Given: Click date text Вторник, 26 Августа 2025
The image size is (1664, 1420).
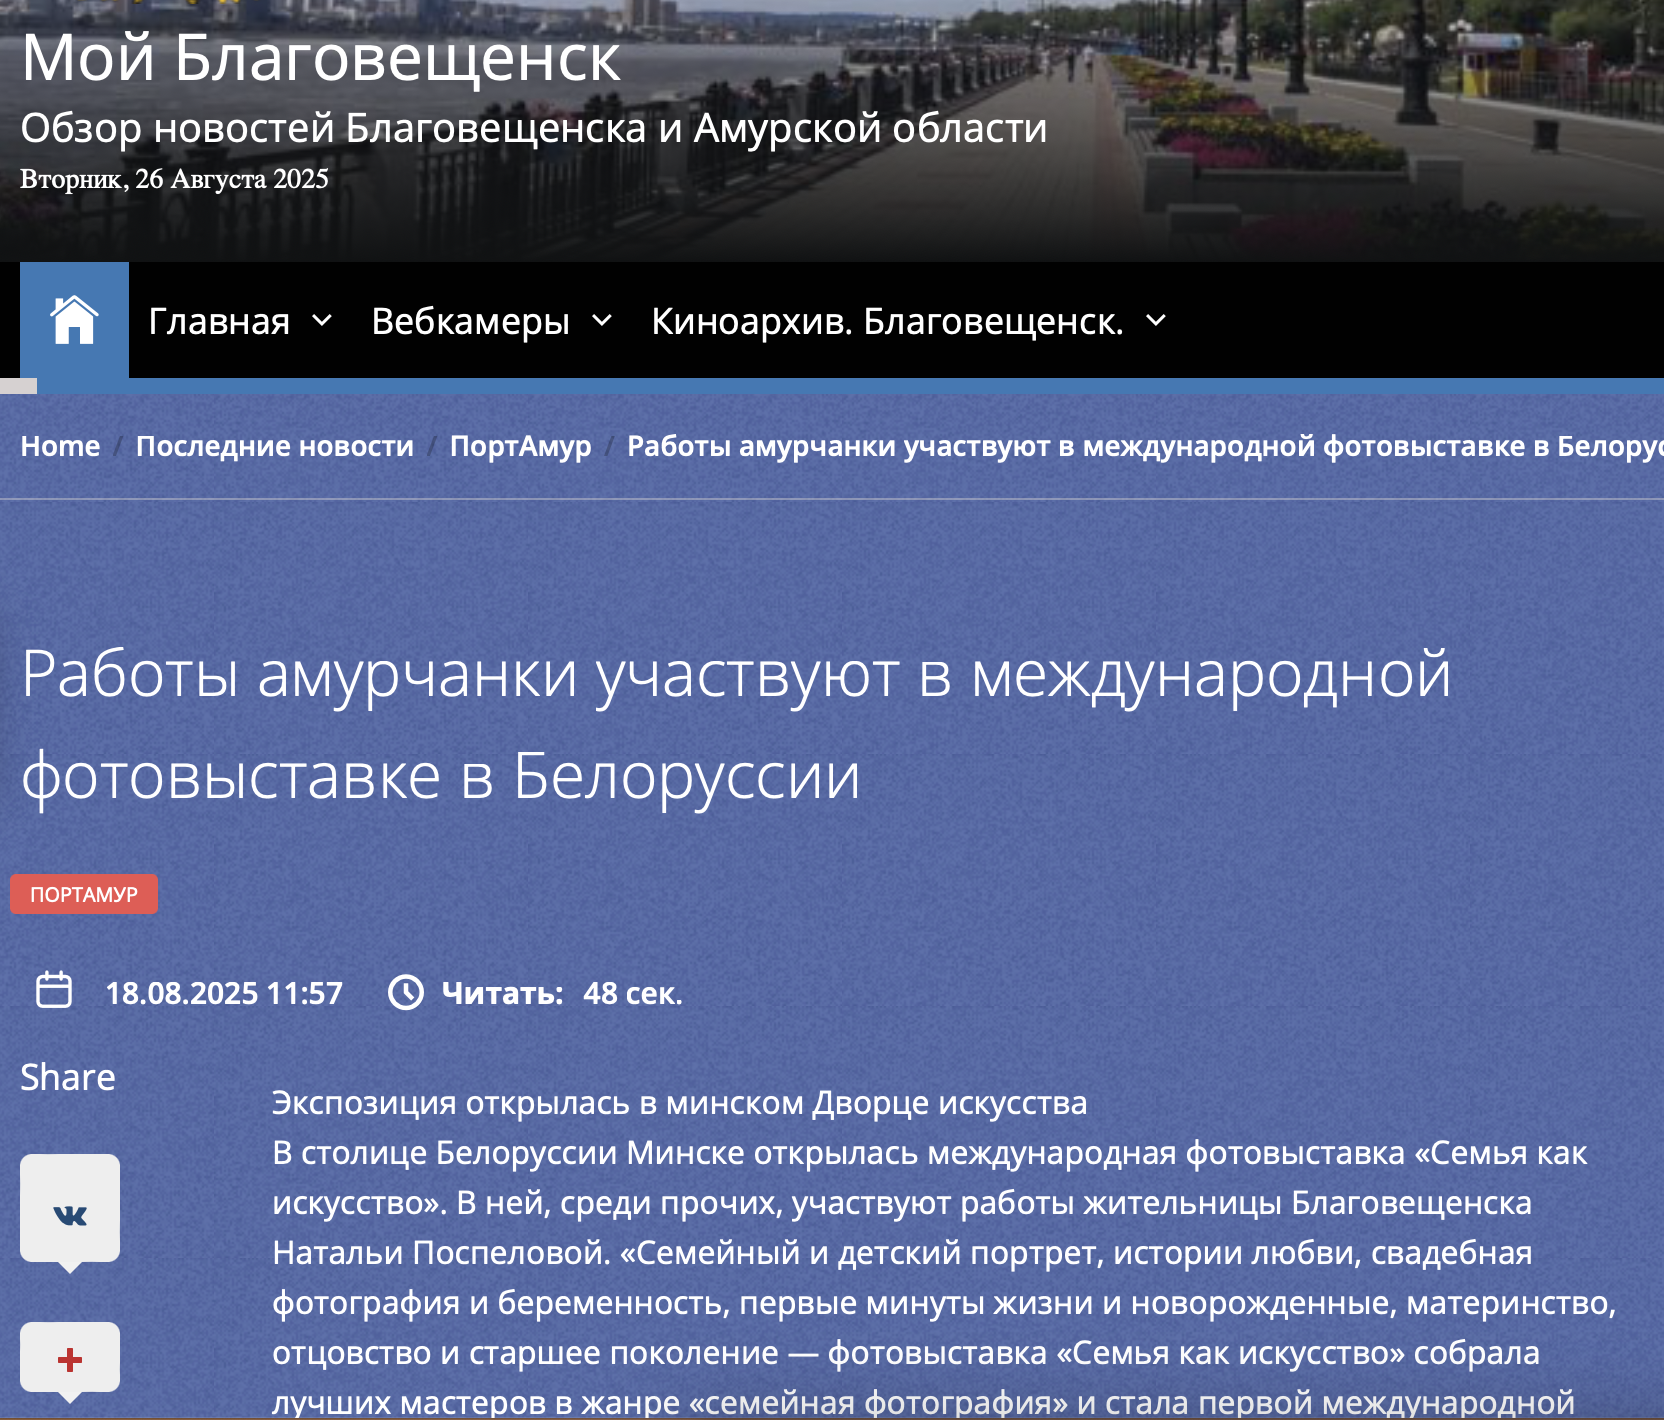Looking at the screenshot, I should (174, 179).
